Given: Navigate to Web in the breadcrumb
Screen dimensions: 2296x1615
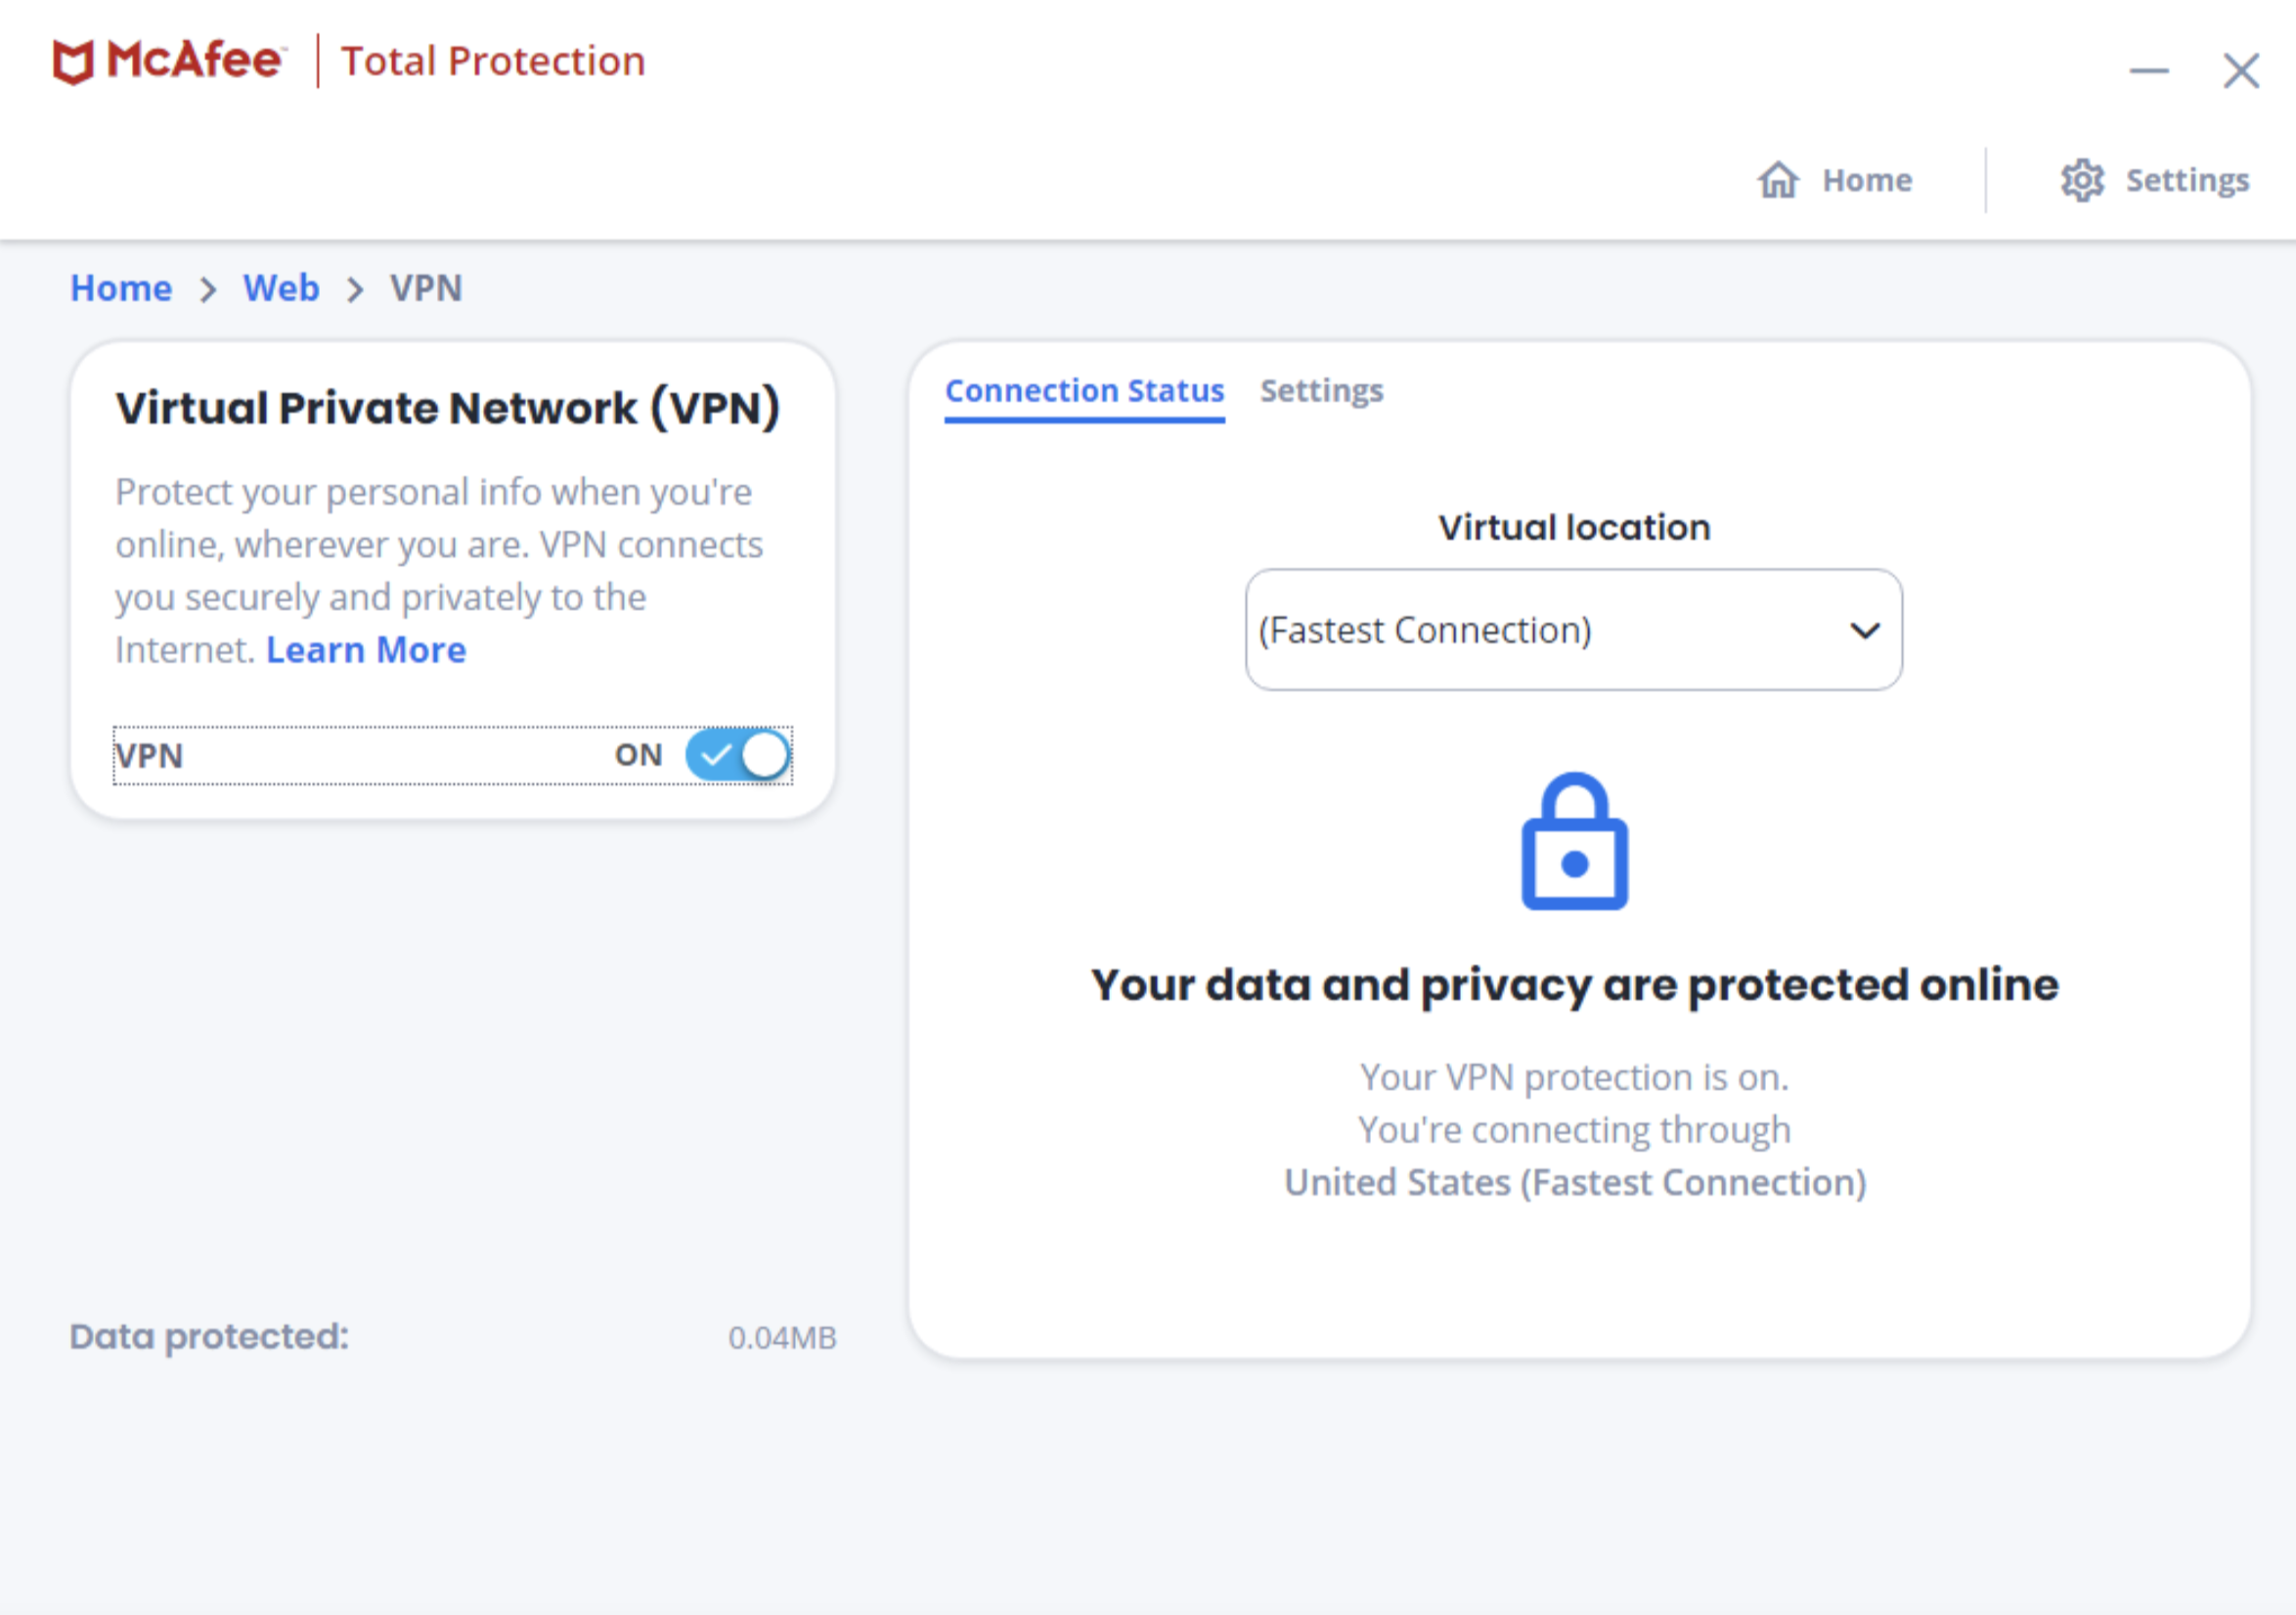Looking at the screenshot, I should point(281,289).
